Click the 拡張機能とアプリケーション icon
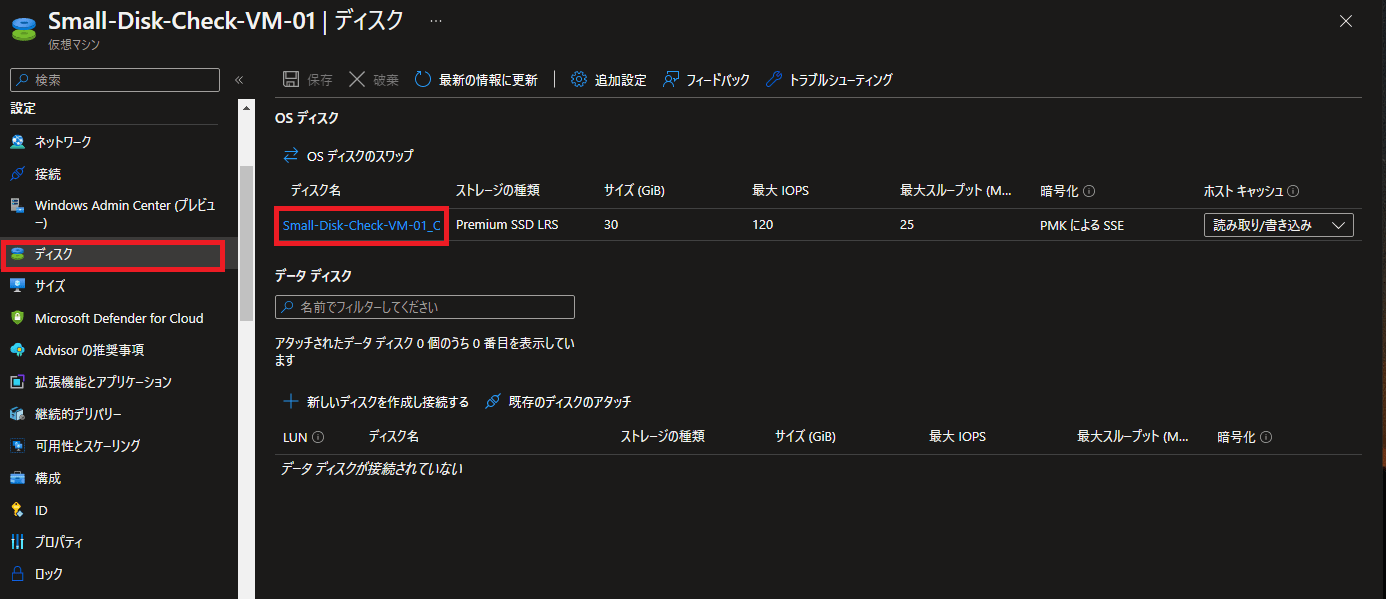This screenshot has width=1386, height=599. click(x=17, y=382)
